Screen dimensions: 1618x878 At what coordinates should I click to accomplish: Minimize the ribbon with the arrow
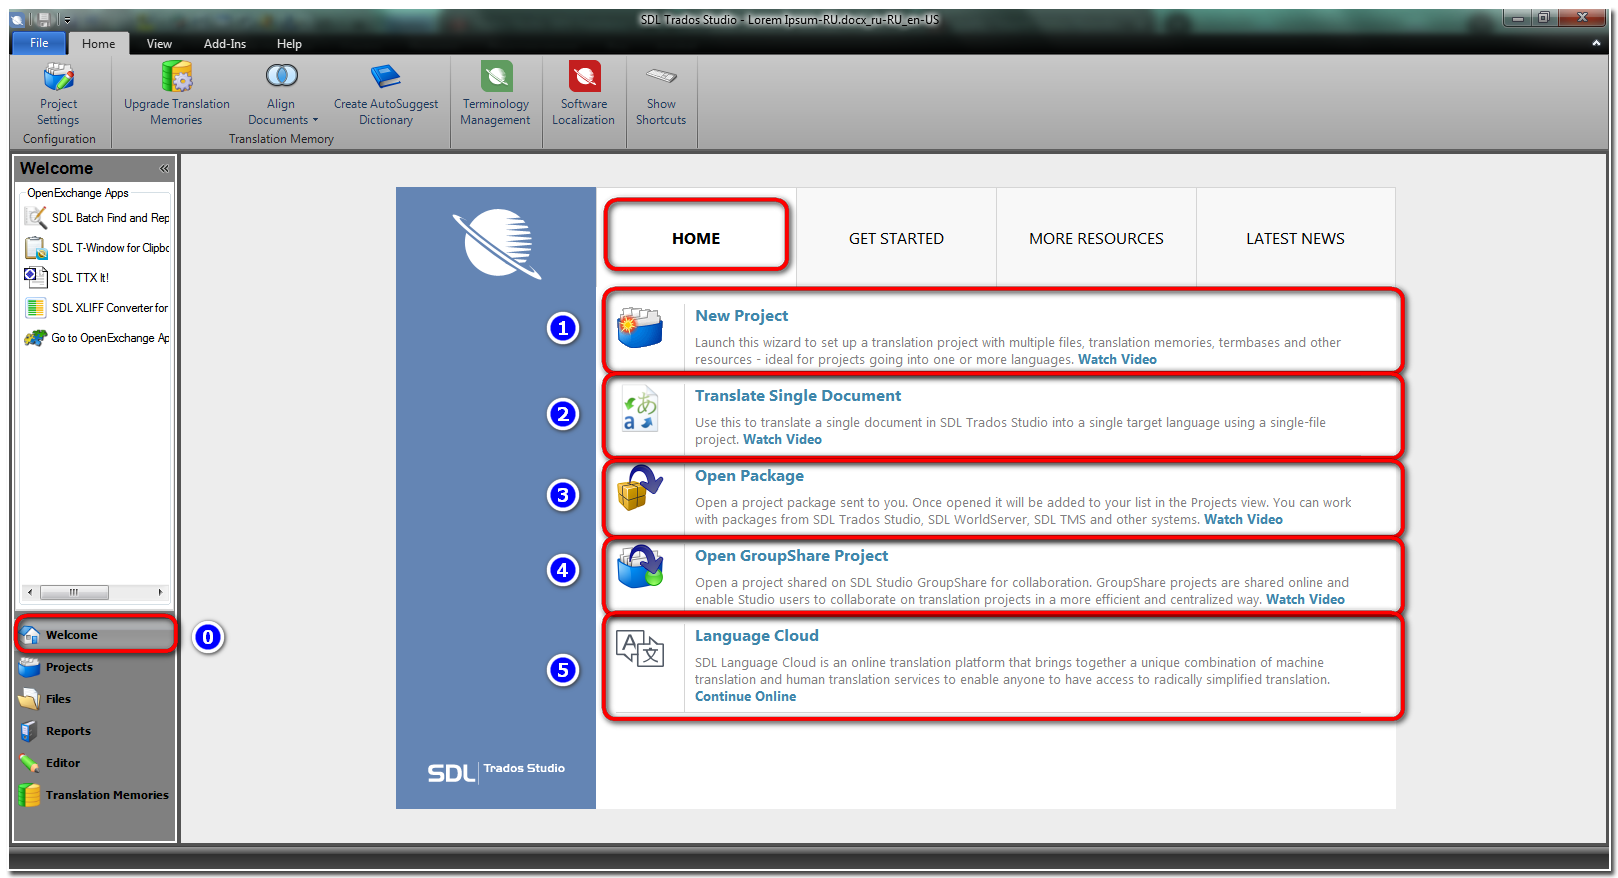[1596, 43]
